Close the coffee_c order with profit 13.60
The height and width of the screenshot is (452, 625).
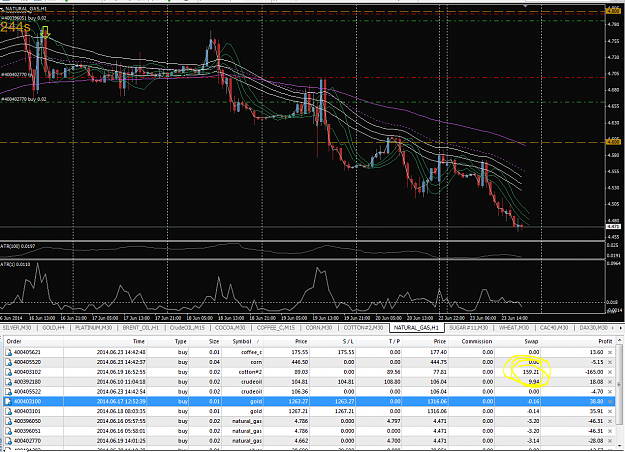point(610,352)
